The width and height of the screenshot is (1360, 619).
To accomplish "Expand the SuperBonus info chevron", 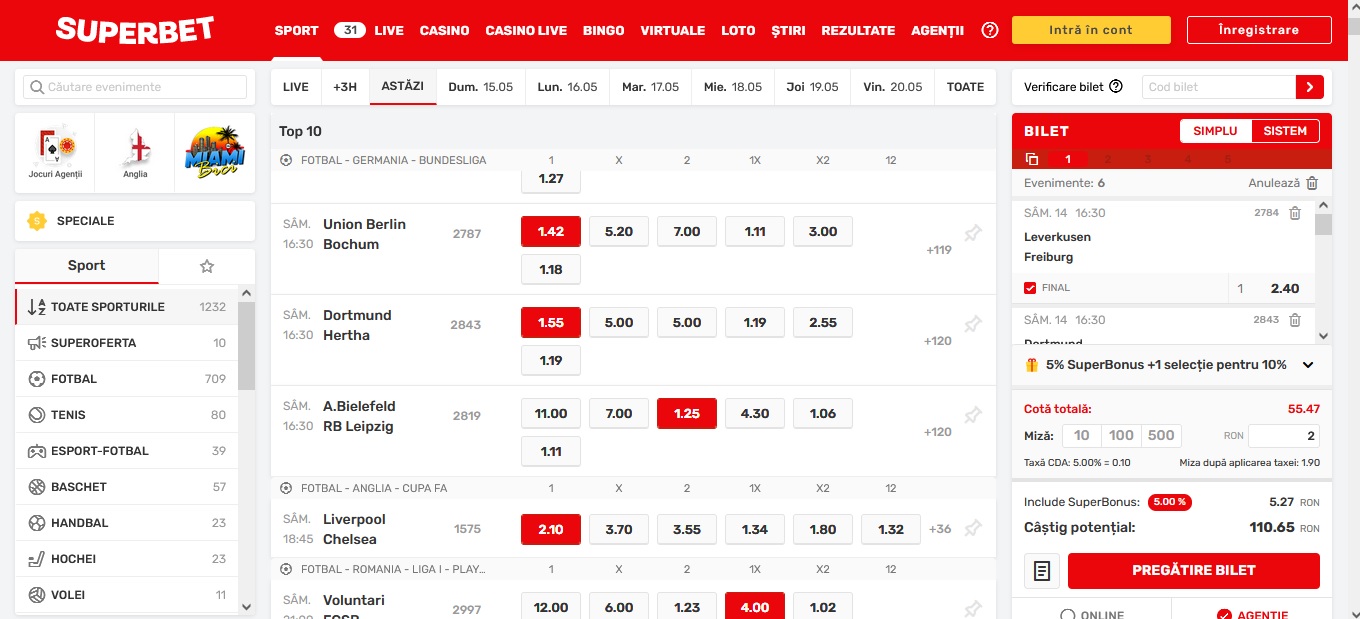I will click(1308, 365).
